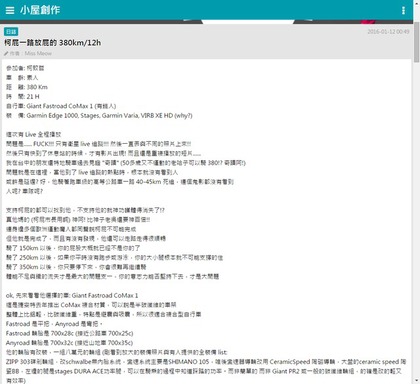420x384 pixels.
Task: Click the line reading "380 Km"
Action: (x=27, y=87)
